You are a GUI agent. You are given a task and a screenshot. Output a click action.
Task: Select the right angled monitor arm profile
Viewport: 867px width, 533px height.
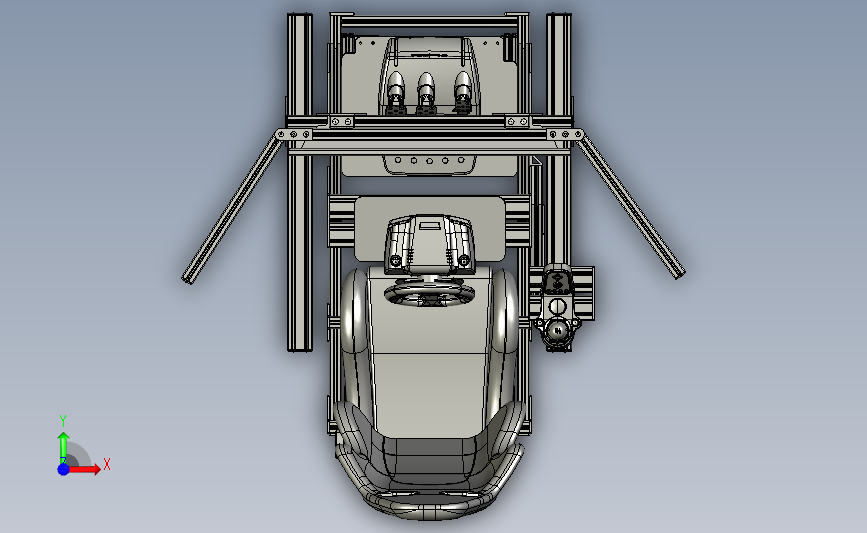tap(631, 207)
